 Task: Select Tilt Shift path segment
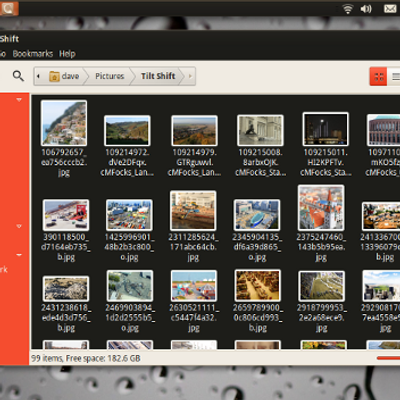tap(158, 76)
